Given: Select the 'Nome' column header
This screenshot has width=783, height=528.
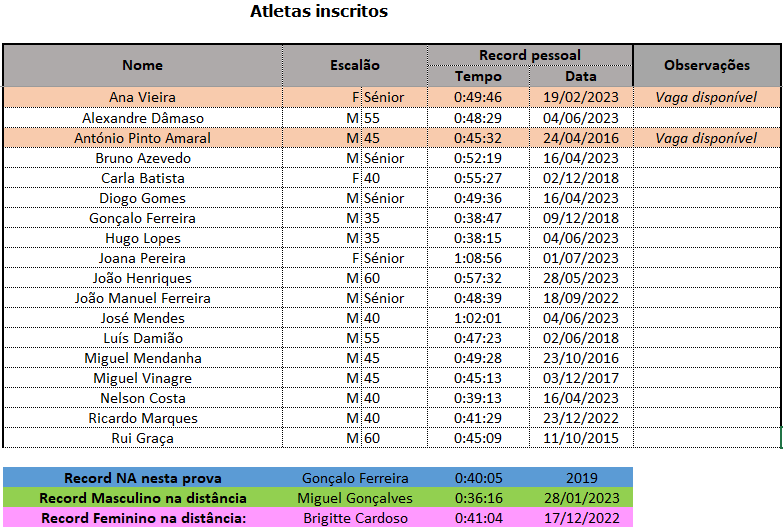Looking at the screenshot, I should (142, 65).
